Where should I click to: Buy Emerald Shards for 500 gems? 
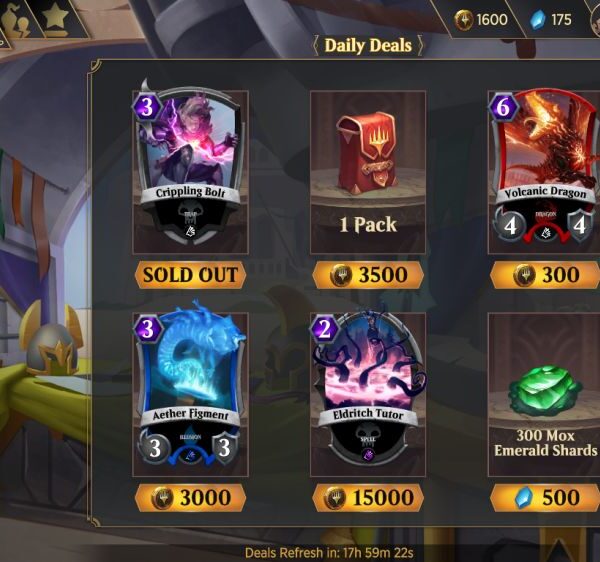click(545, 497)
